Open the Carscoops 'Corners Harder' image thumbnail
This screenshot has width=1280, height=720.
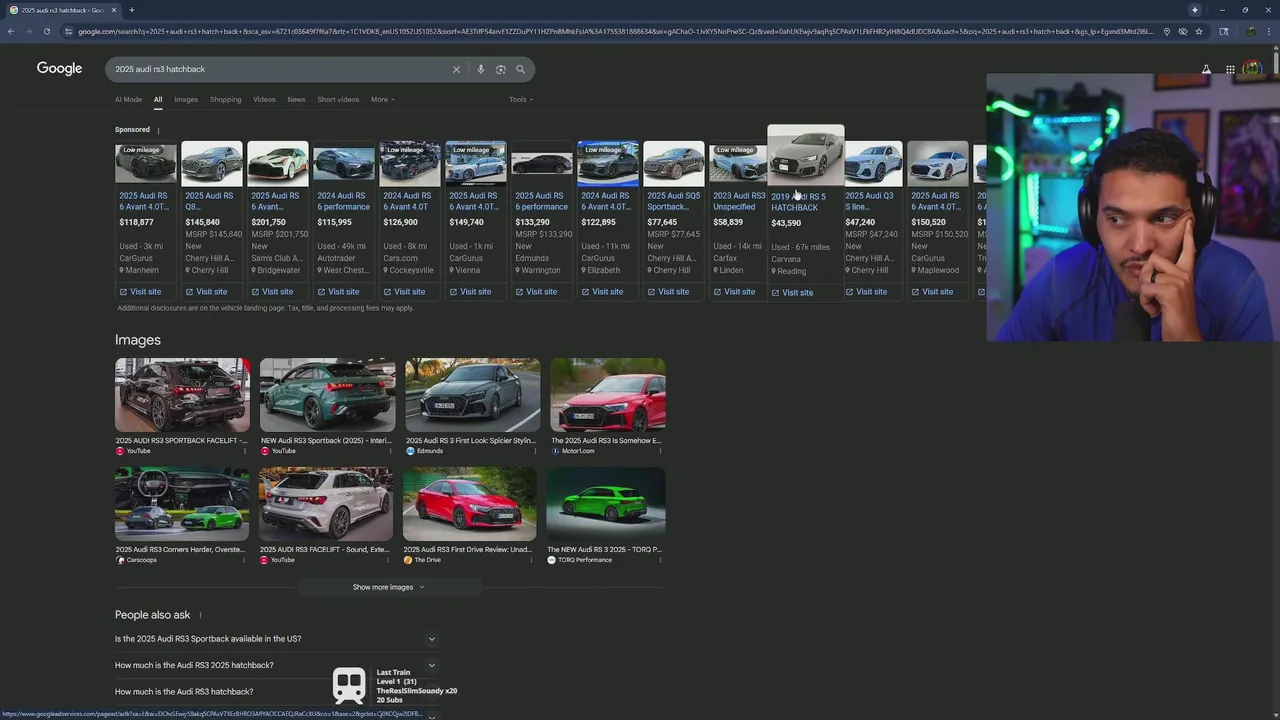(x=182, y=504)
